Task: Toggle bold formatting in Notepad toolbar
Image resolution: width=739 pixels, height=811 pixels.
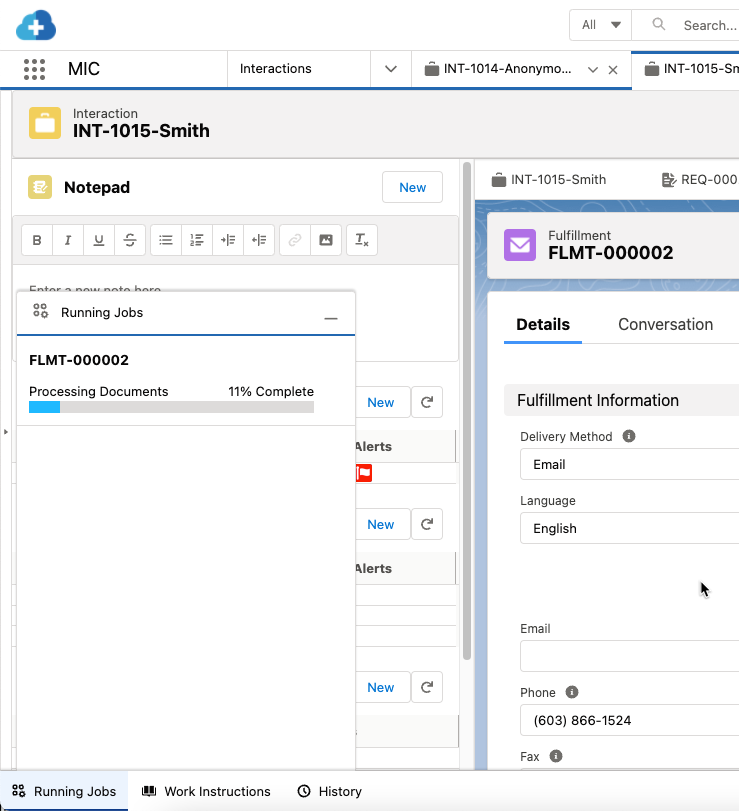Action: coord(37,240)
